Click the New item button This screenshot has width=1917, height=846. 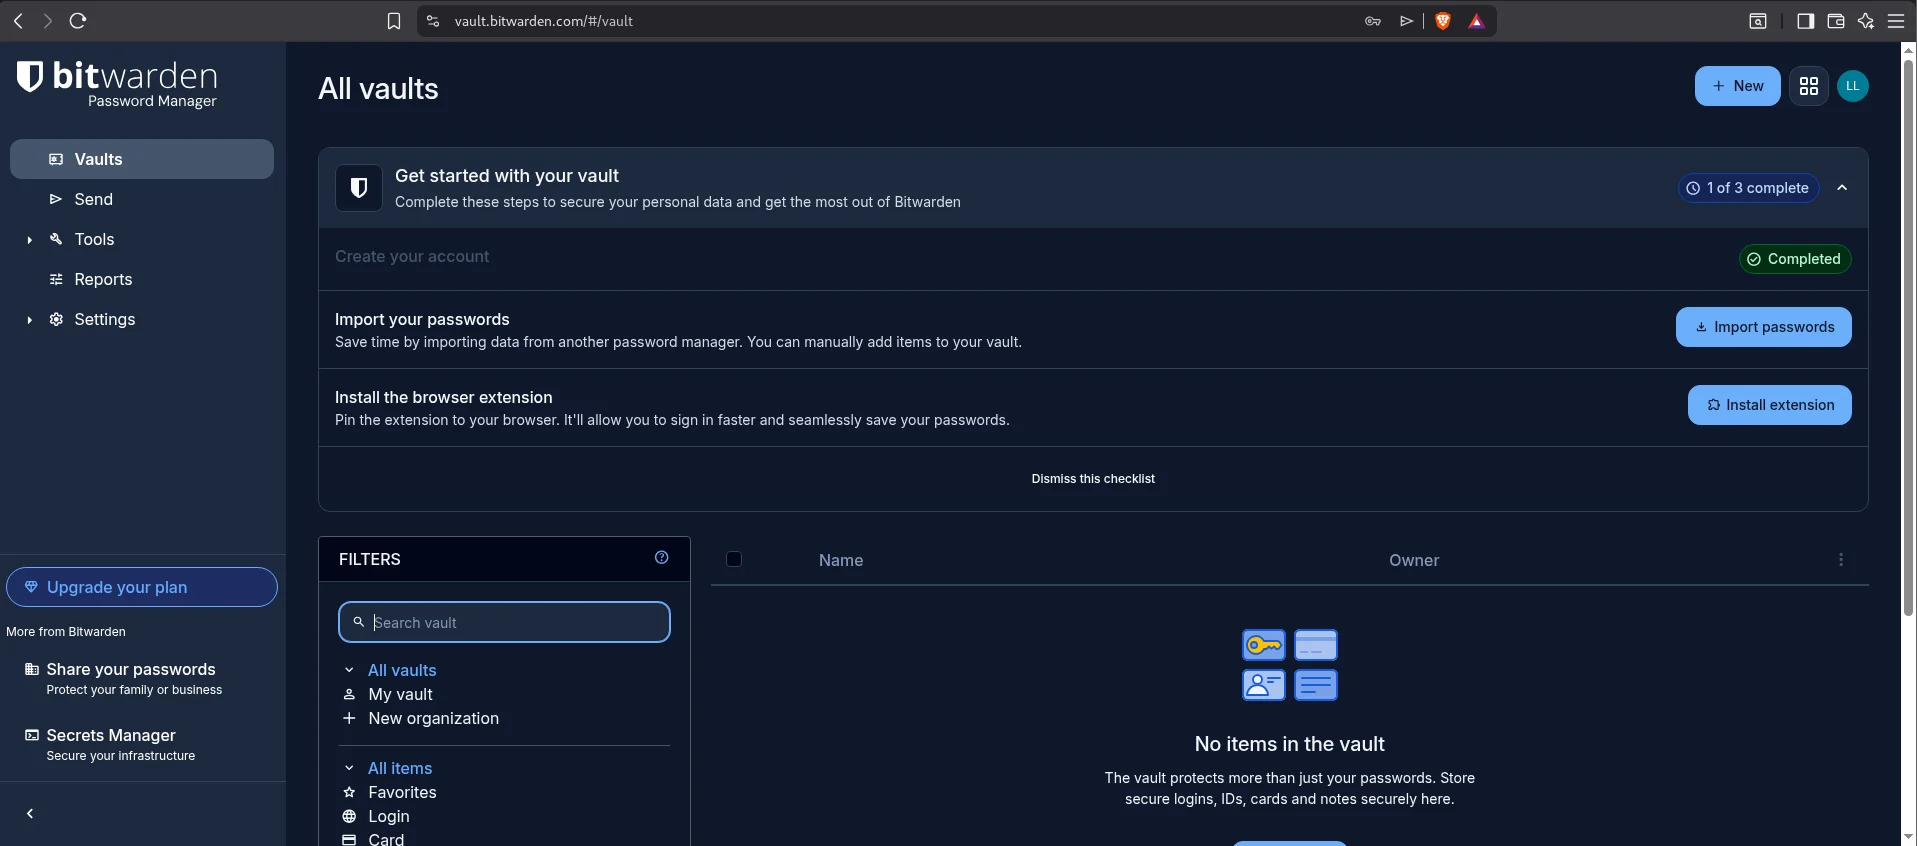[1737, 86]
